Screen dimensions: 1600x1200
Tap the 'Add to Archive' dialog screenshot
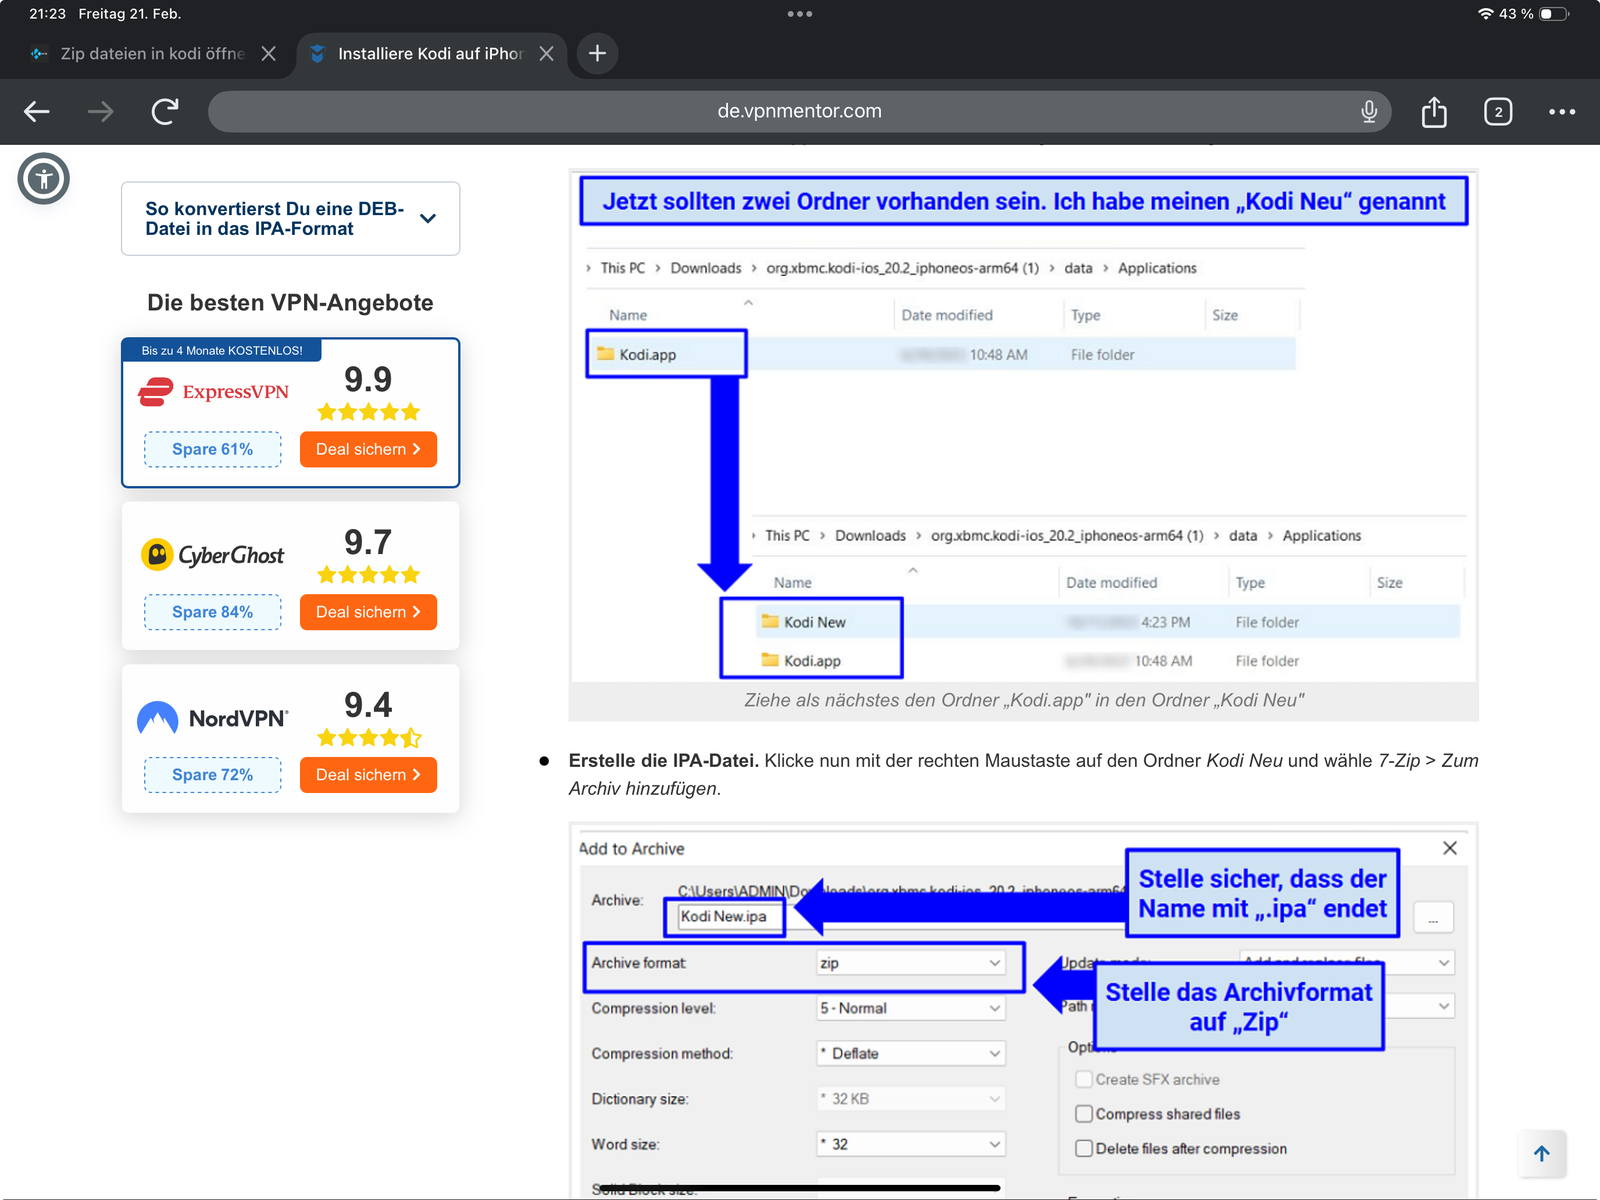1023,1010
